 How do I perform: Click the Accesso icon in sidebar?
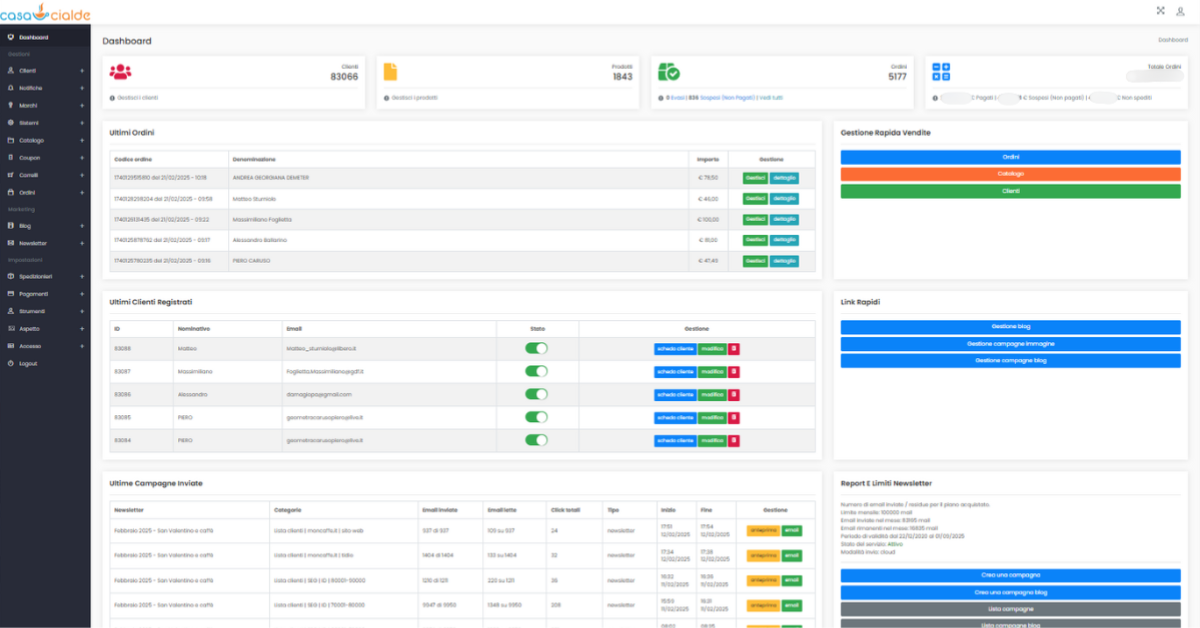click(x=10, y=346)
